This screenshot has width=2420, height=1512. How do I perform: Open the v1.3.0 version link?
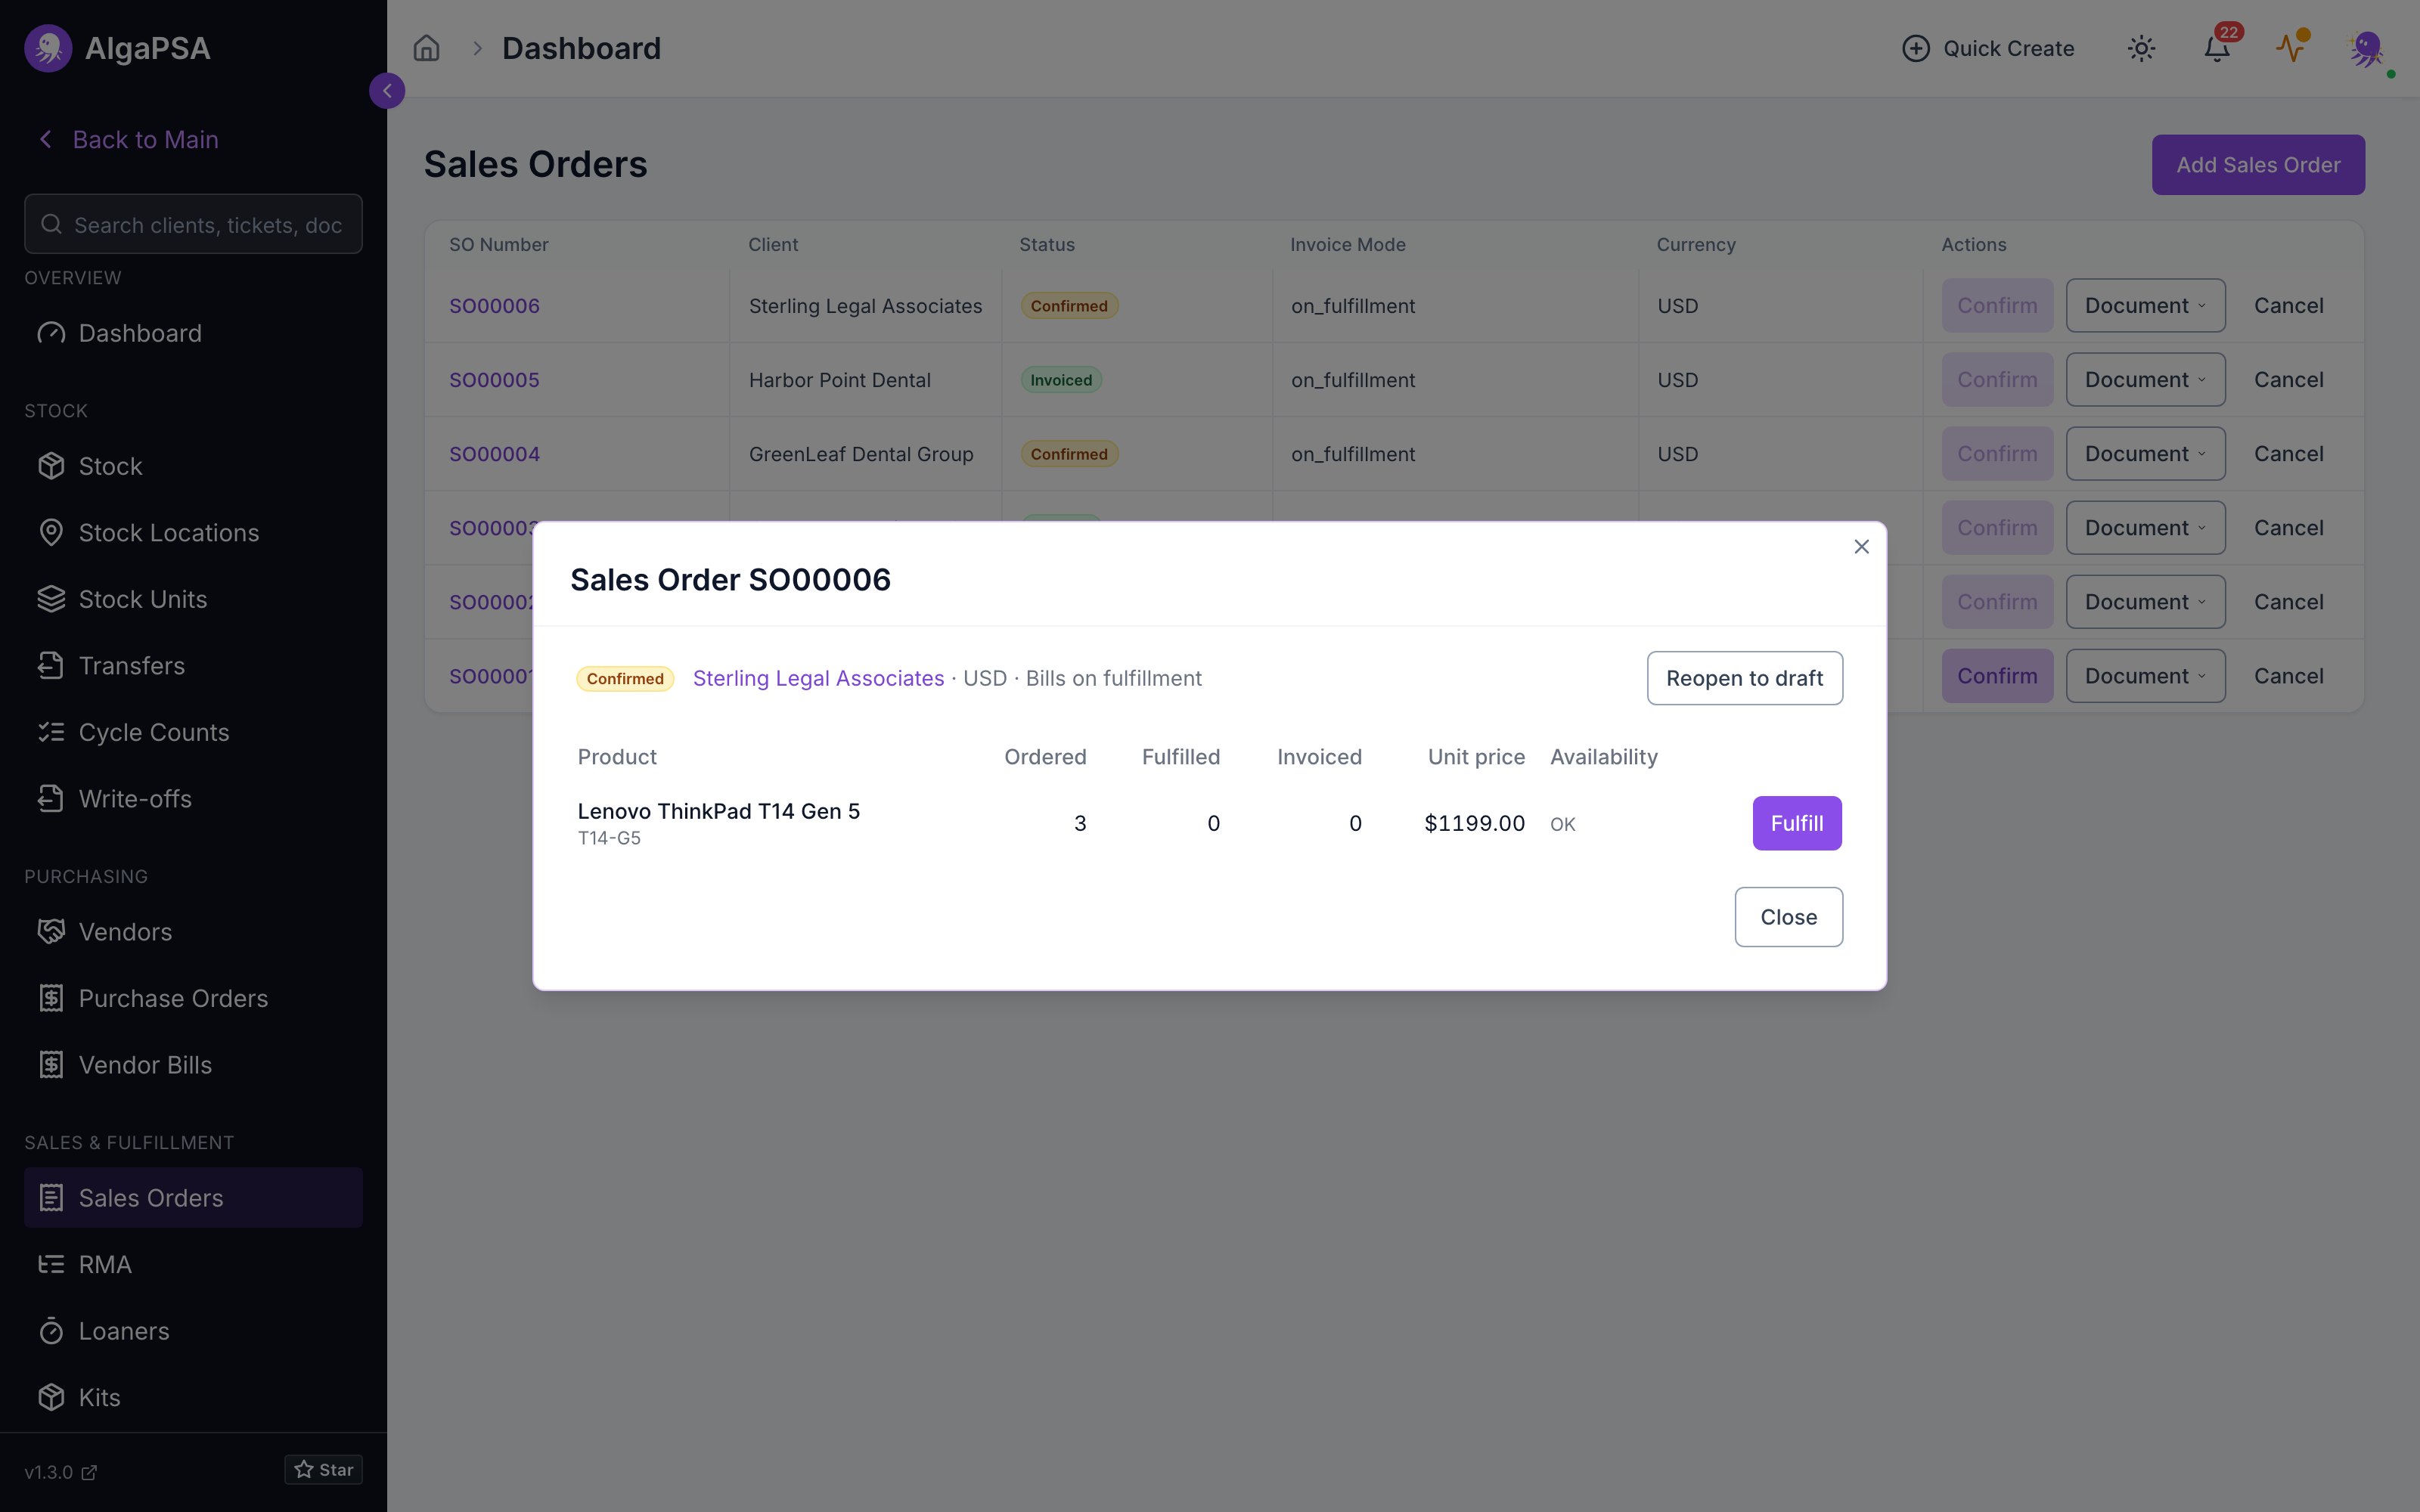pyautogui.click(x=60, y=1472)
